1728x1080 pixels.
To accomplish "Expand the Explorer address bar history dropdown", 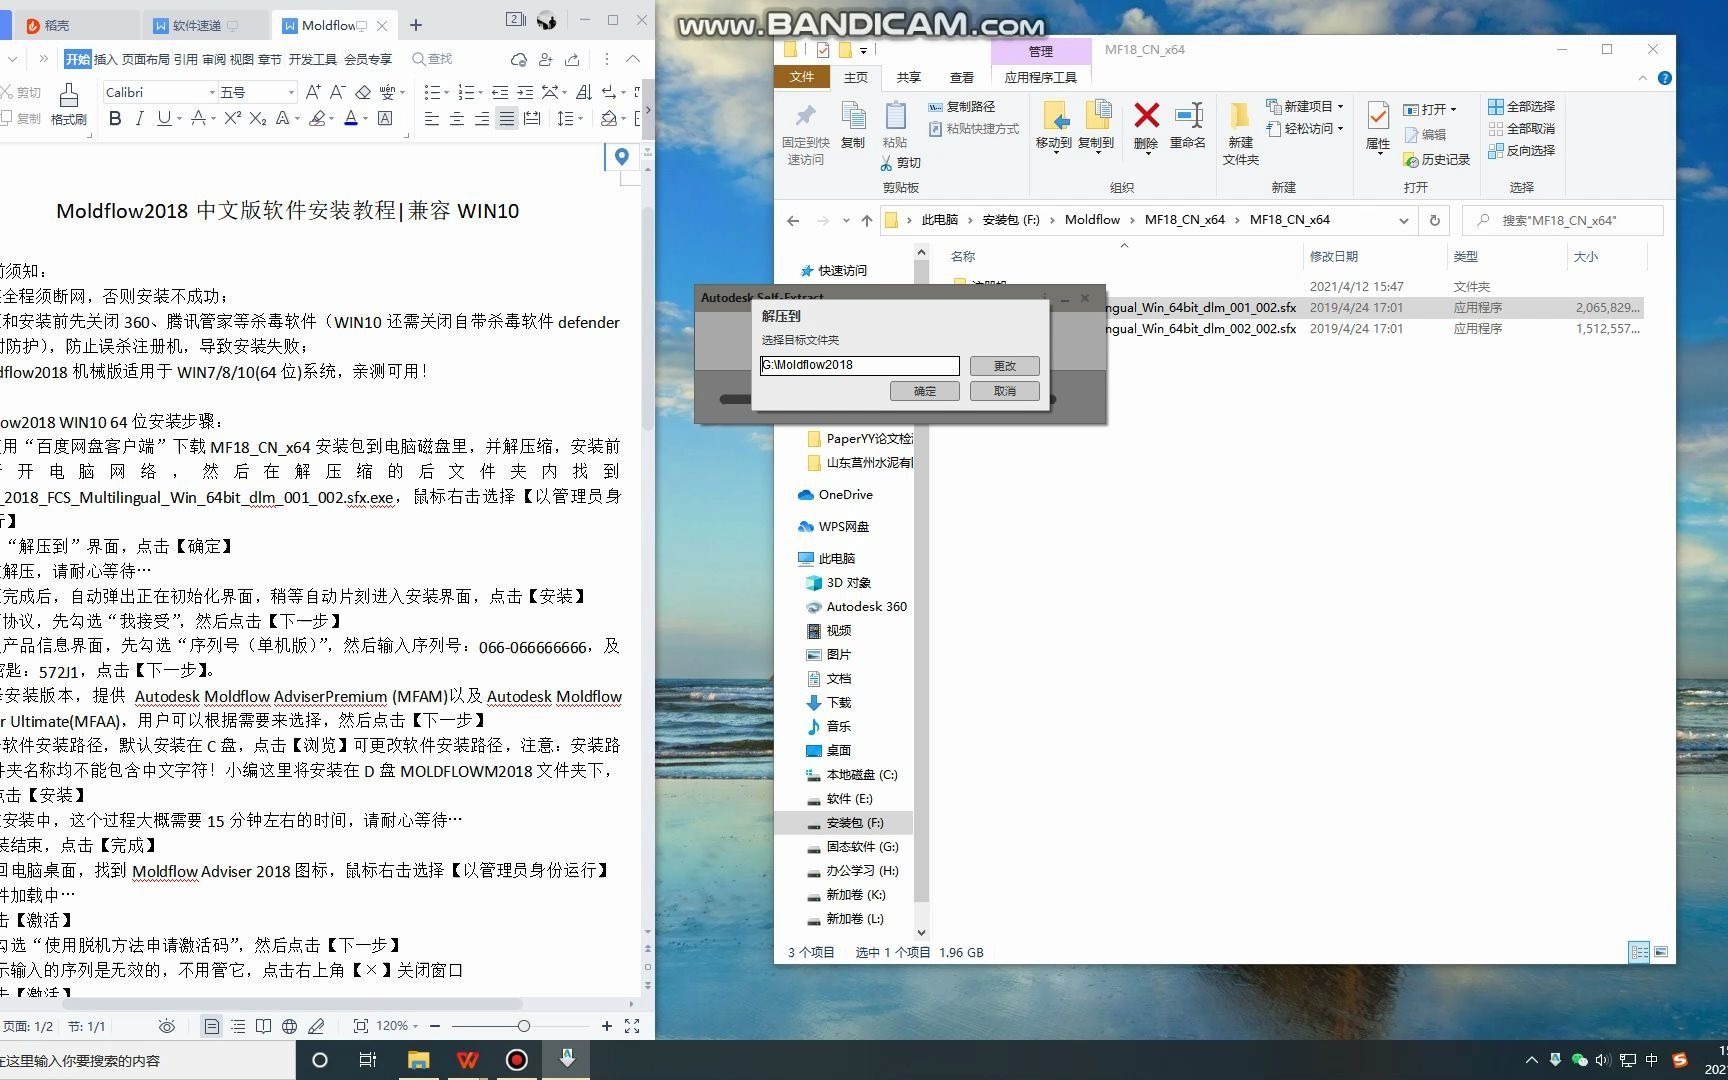I will pyautogui.click(x=1403, y=220).
